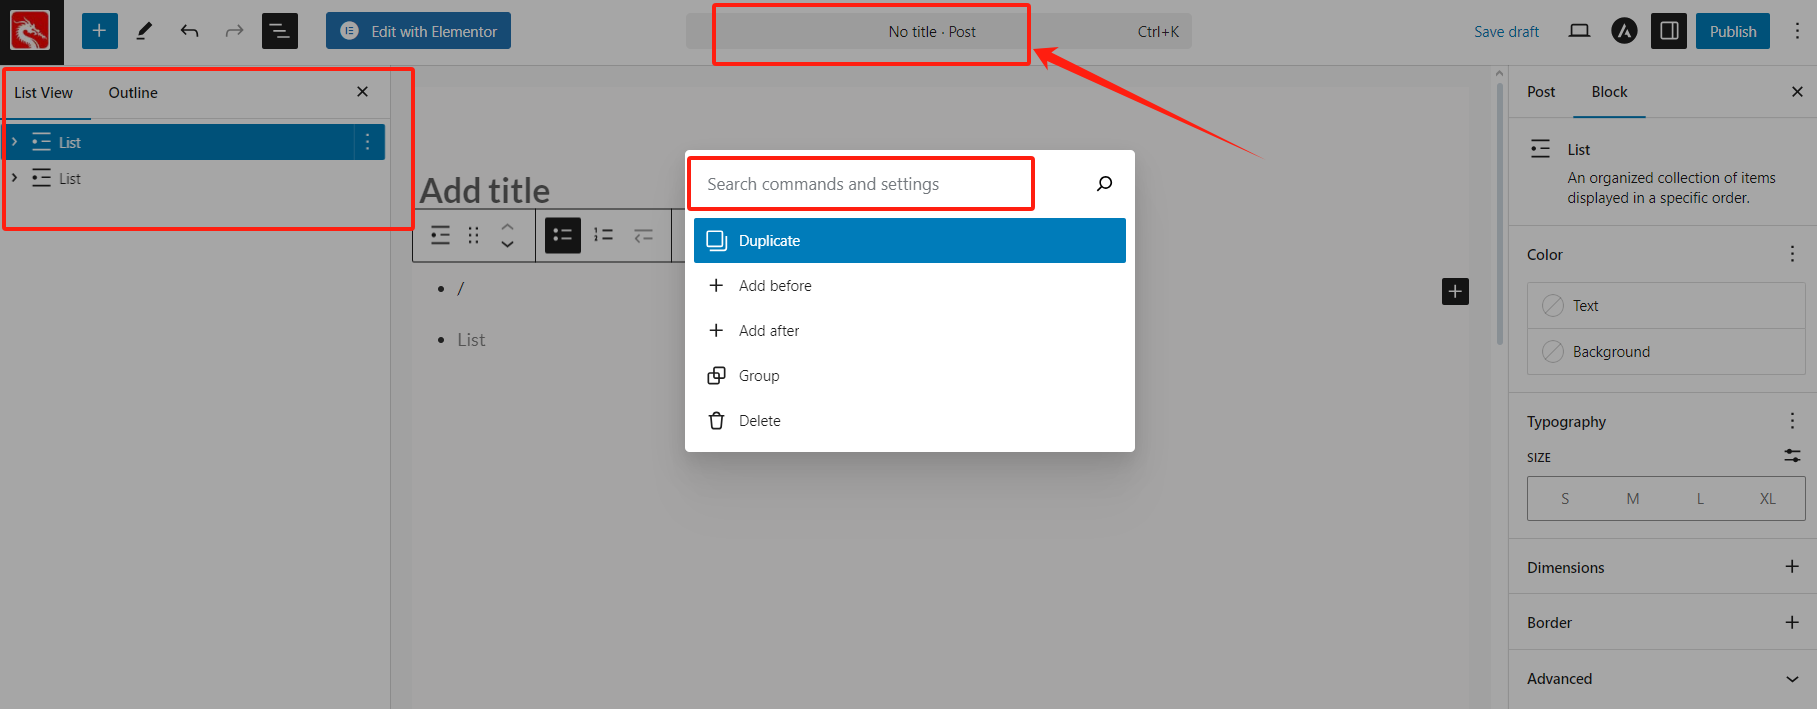Click the Undo arrow icon
This screenshot has height=709, width=1817.
(x=189, y=31)
